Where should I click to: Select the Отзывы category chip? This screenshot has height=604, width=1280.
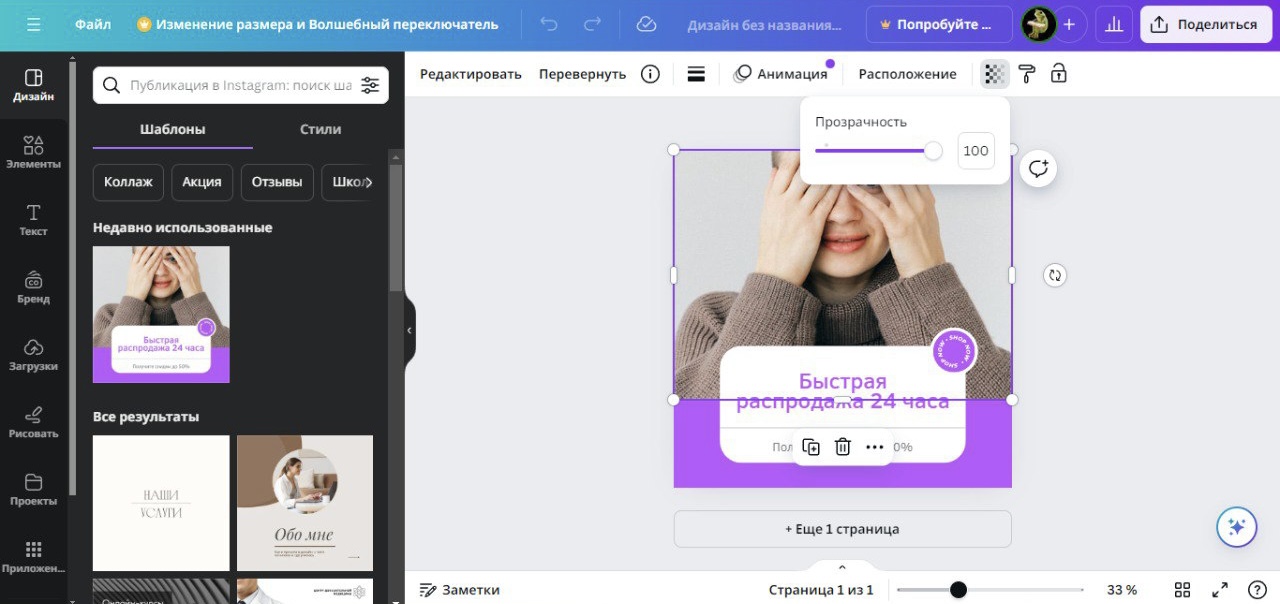tap(277, 182)
